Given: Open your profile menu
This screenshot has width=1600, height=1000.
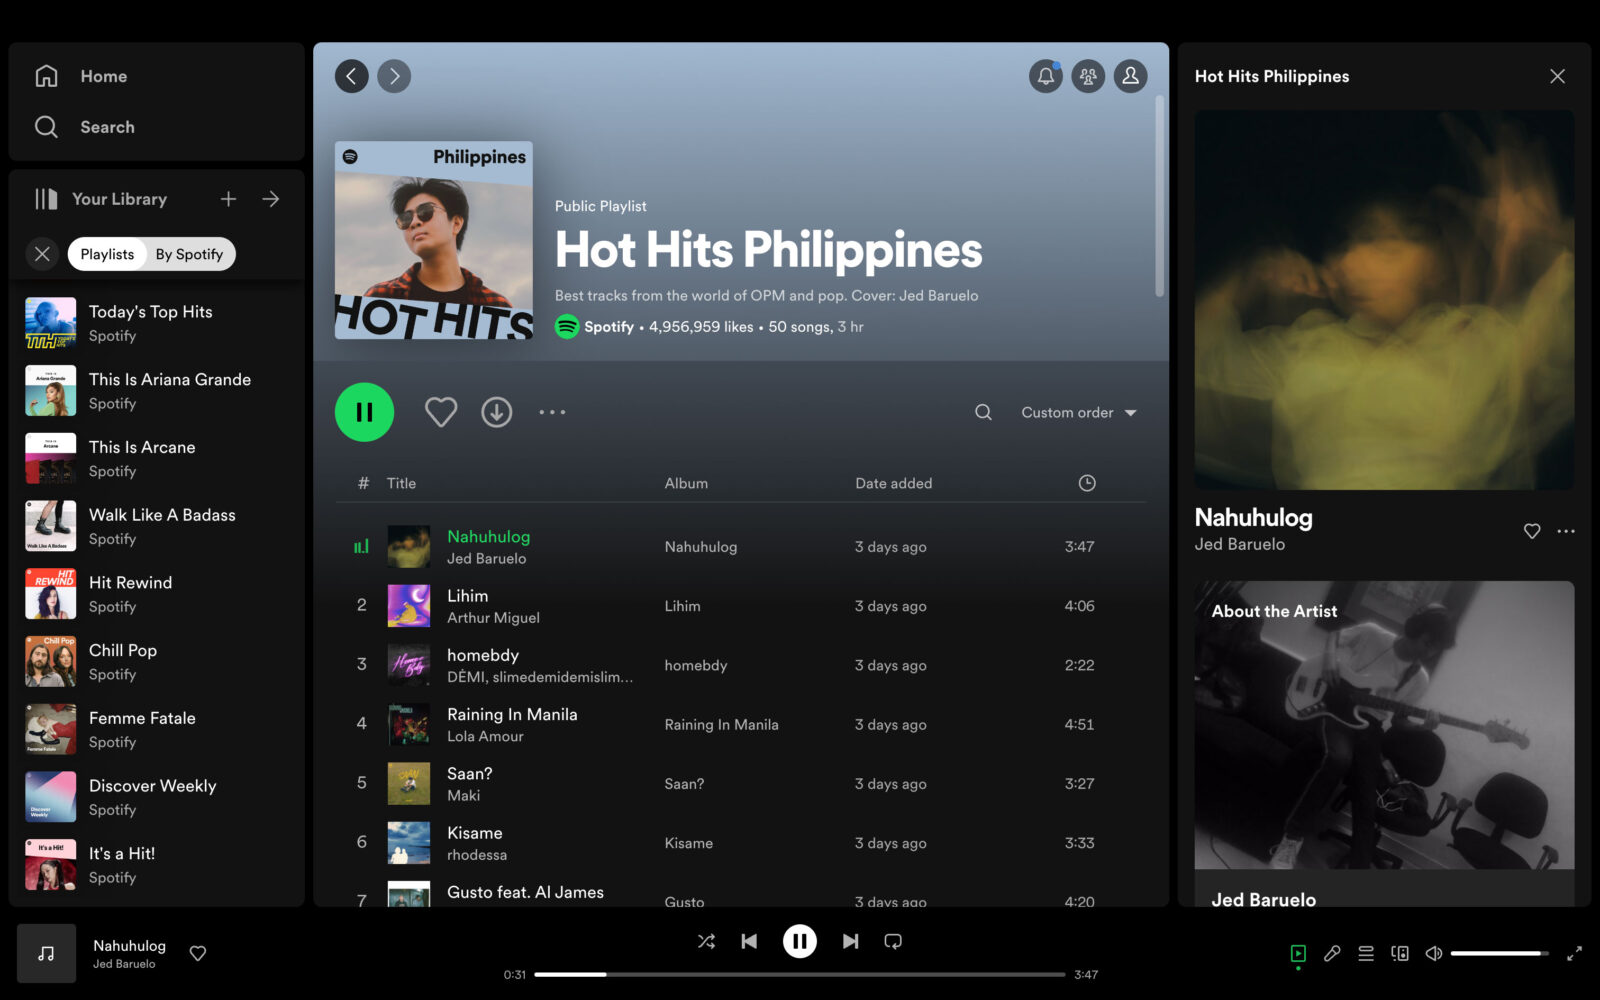Looking at the screenshot, I should pos(1130,76).
